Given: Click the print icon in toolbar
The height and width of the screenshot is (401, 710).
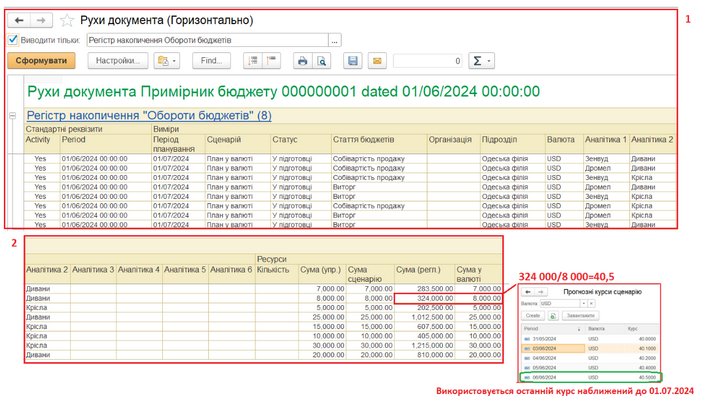Looking at the screenshot, I should click(301, 61).
